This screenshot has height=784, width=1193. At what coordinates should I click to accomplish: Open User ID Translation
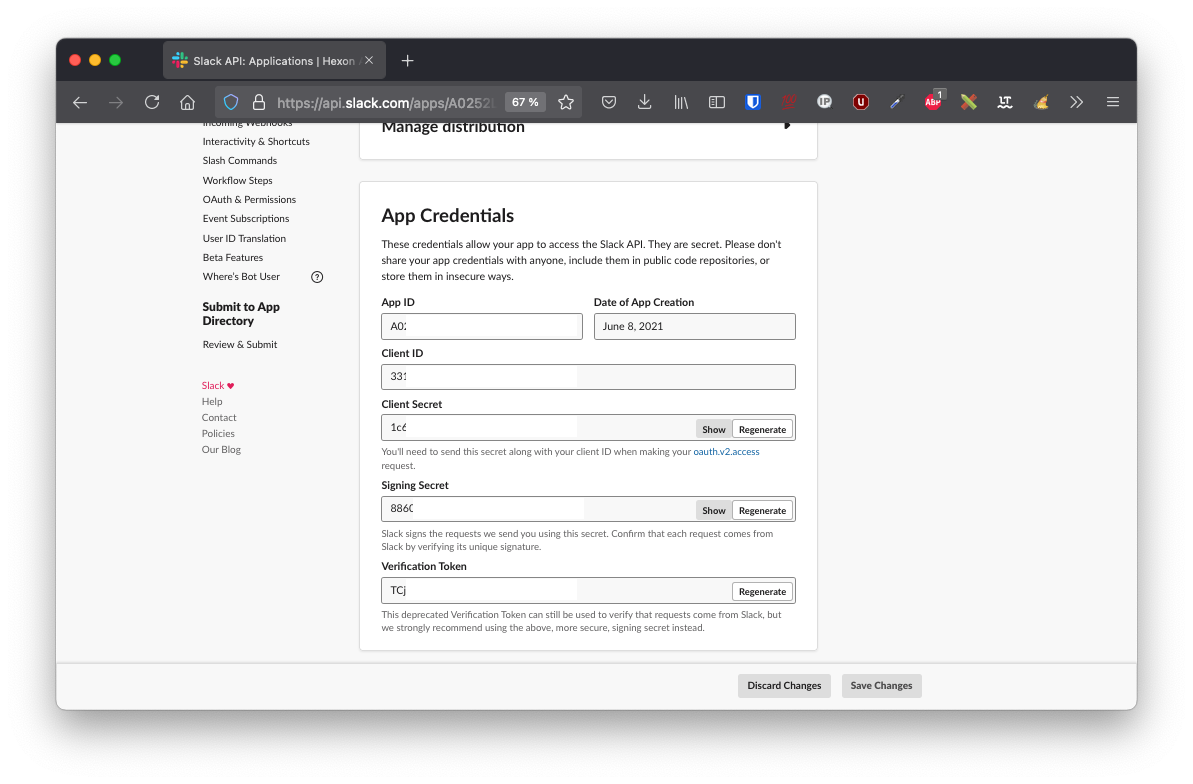(x=244, y=238)
